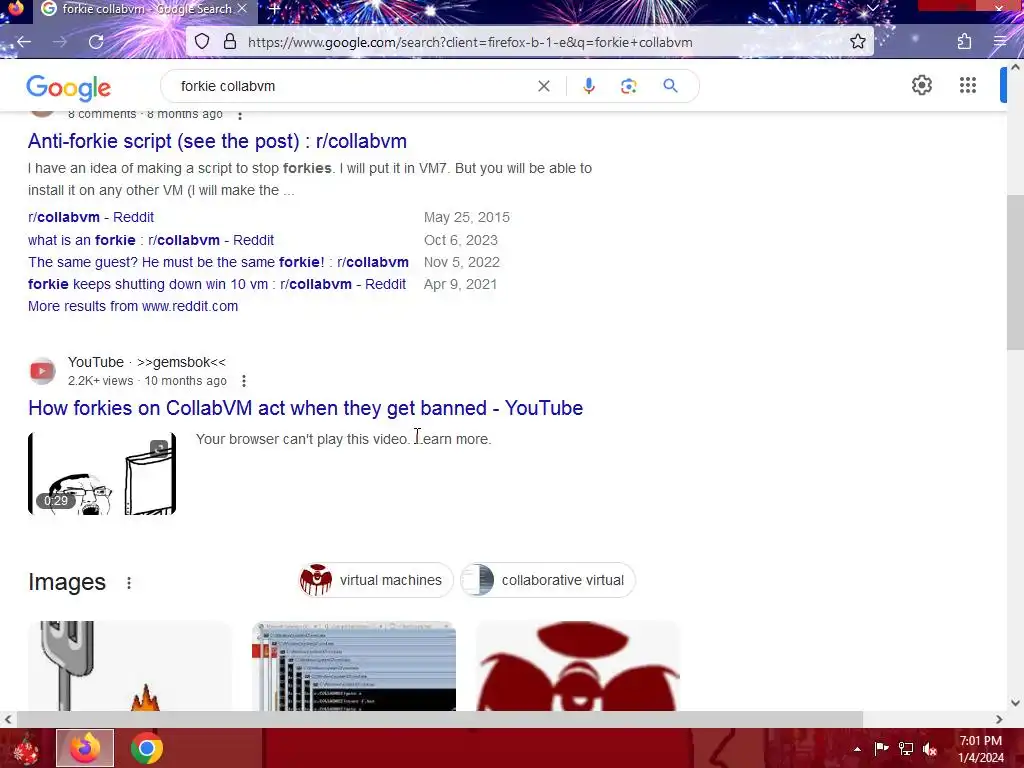The width and height of the screenshot is (1024, 768).
Task: Click the padlock site information icon
Action: click(230, 42)
